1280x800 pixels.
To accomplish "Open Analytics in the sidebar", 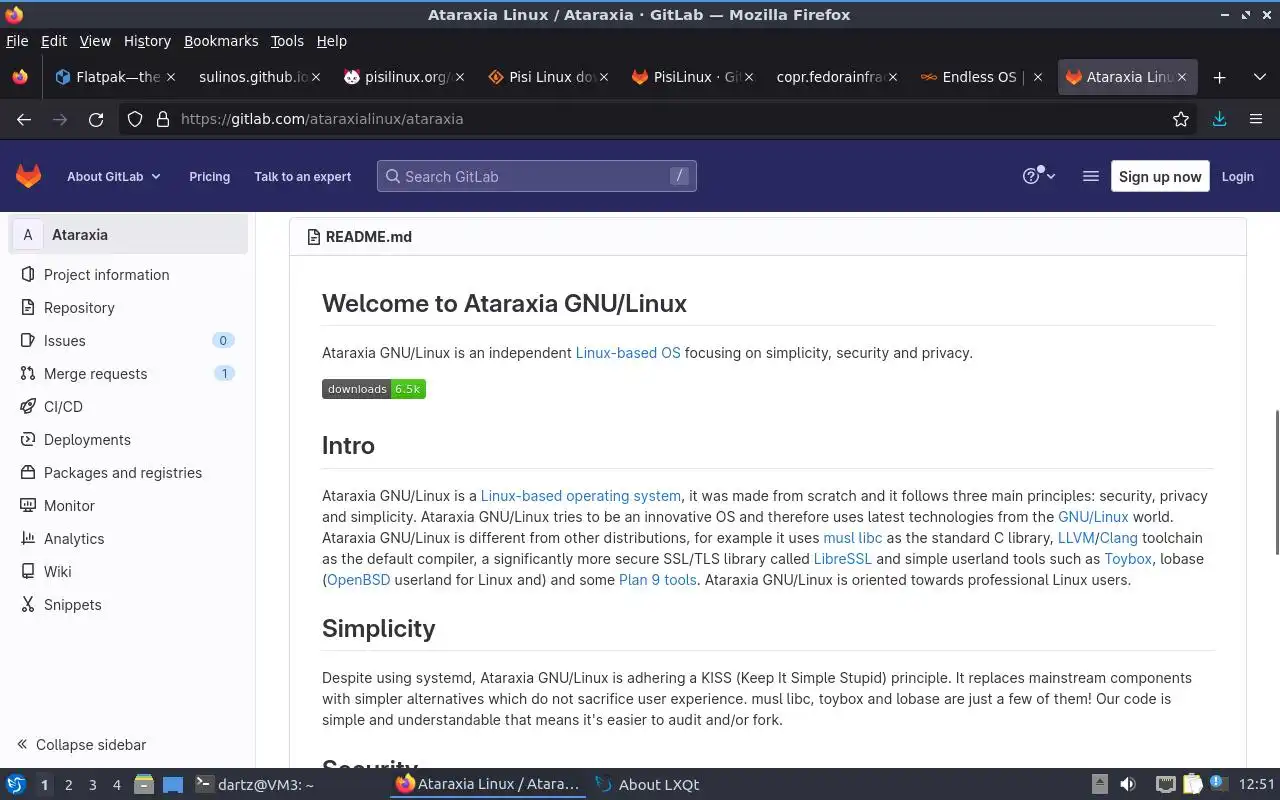I will [x=128, y=539].
